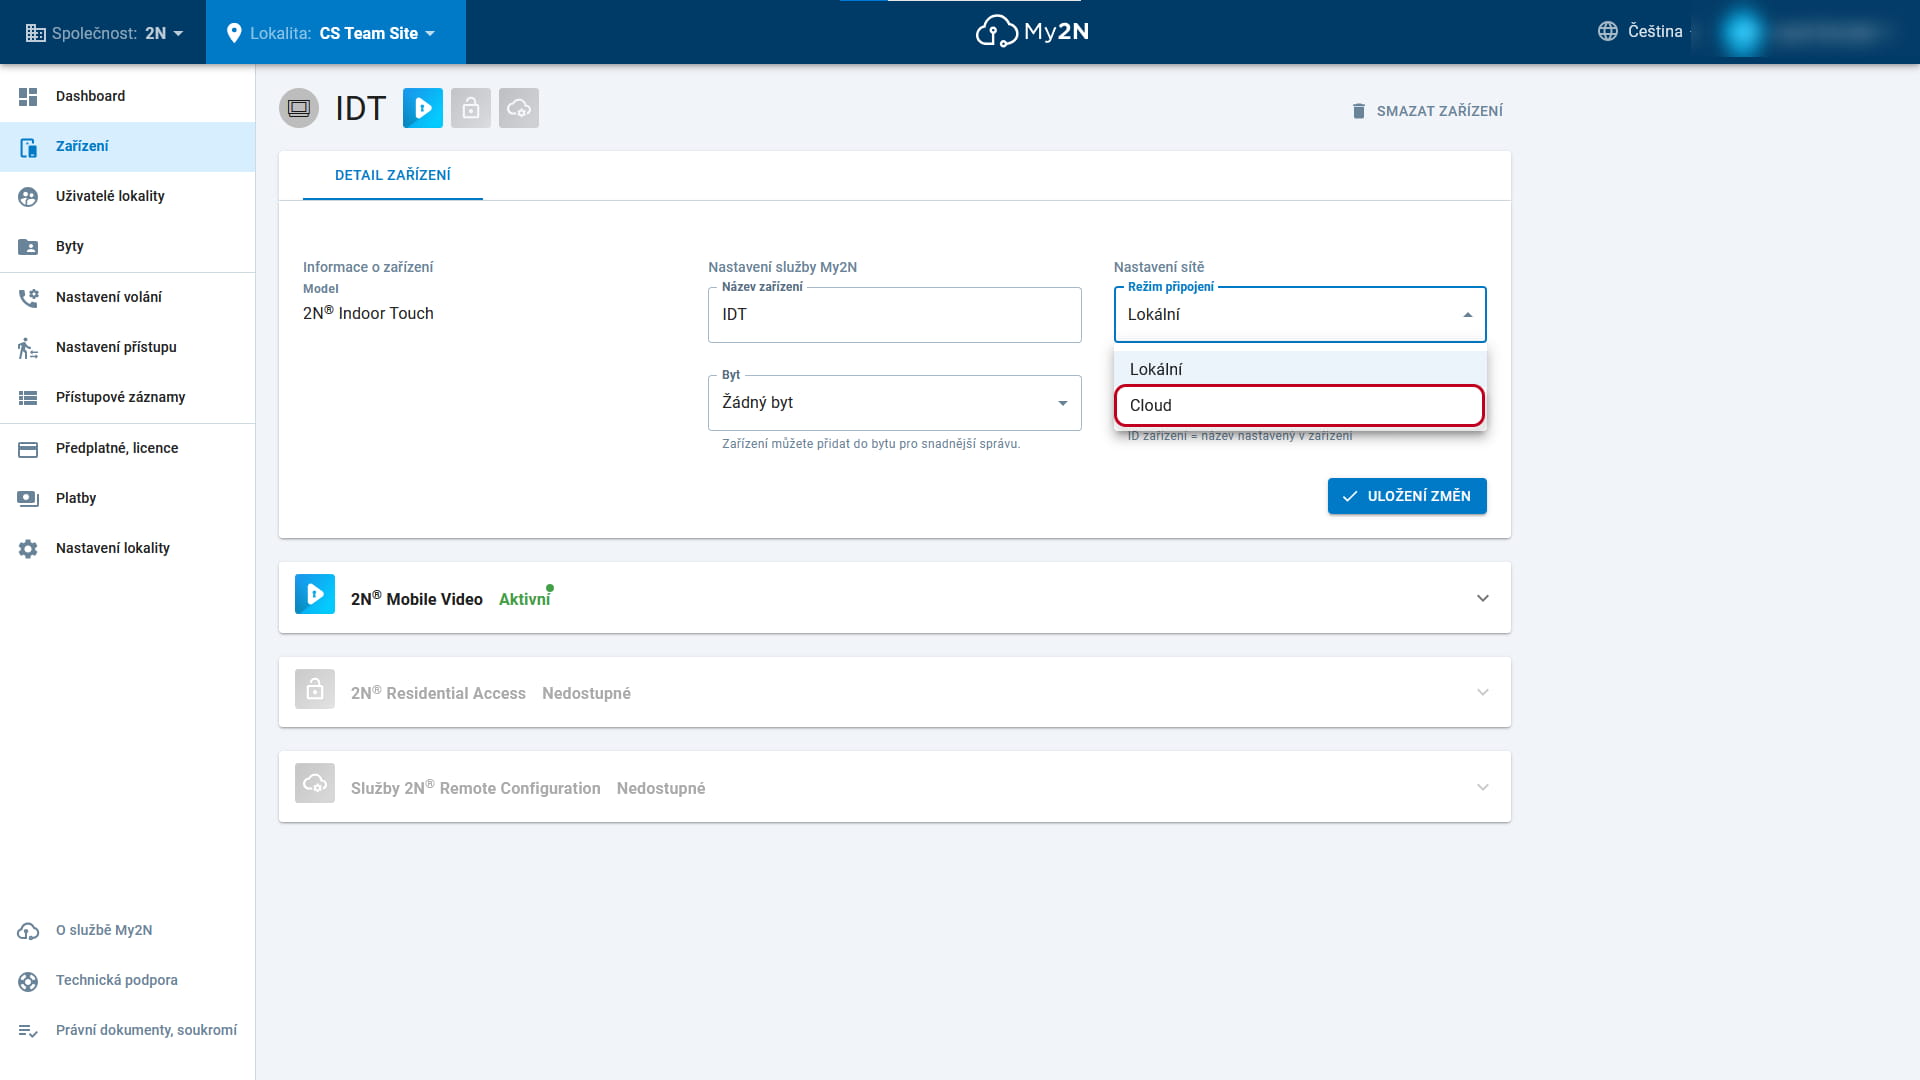
Task: Click the Předplatné, licence card icon
Action: click(28, 449)
